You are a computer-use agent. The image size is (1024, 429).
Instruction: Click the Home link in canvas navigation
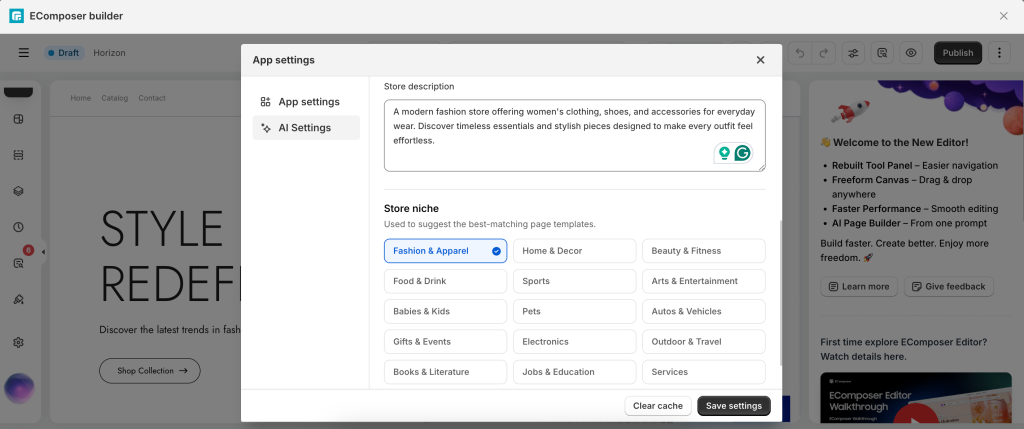pyautogui.click(x=80, y=98)
